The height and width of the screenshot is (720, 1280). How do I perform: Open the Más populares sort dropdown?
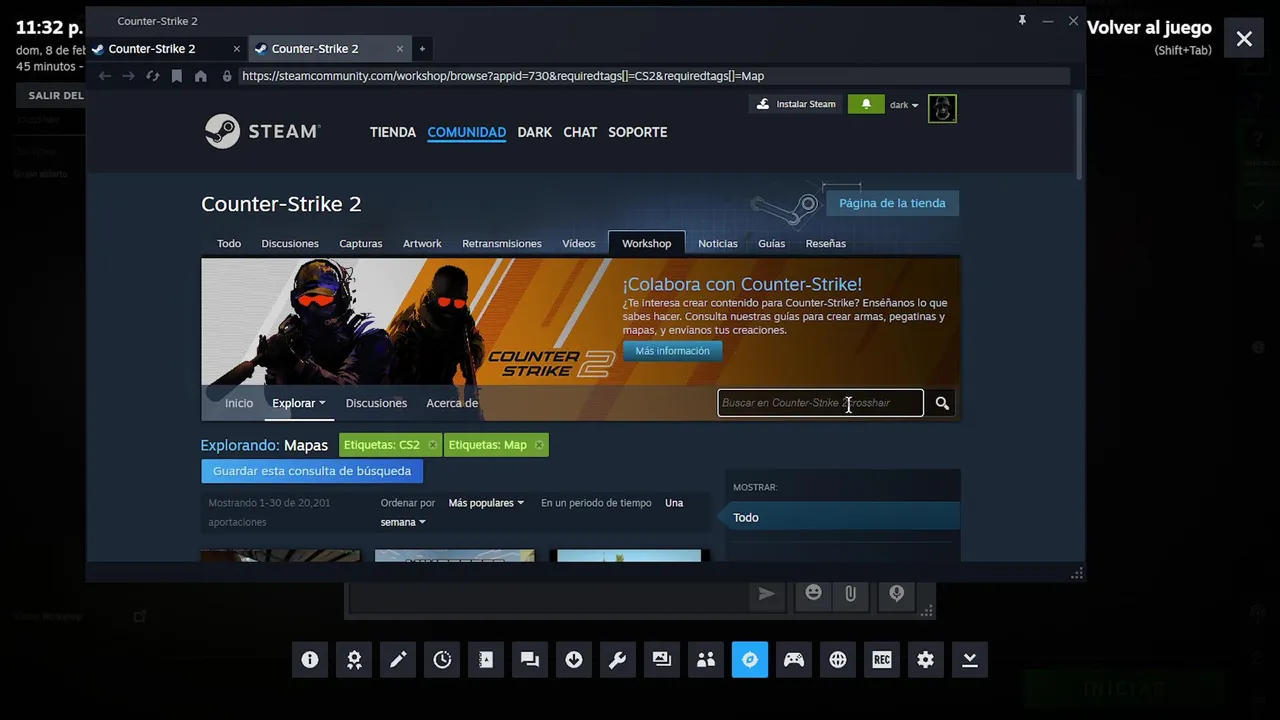[x=486, y=503]
